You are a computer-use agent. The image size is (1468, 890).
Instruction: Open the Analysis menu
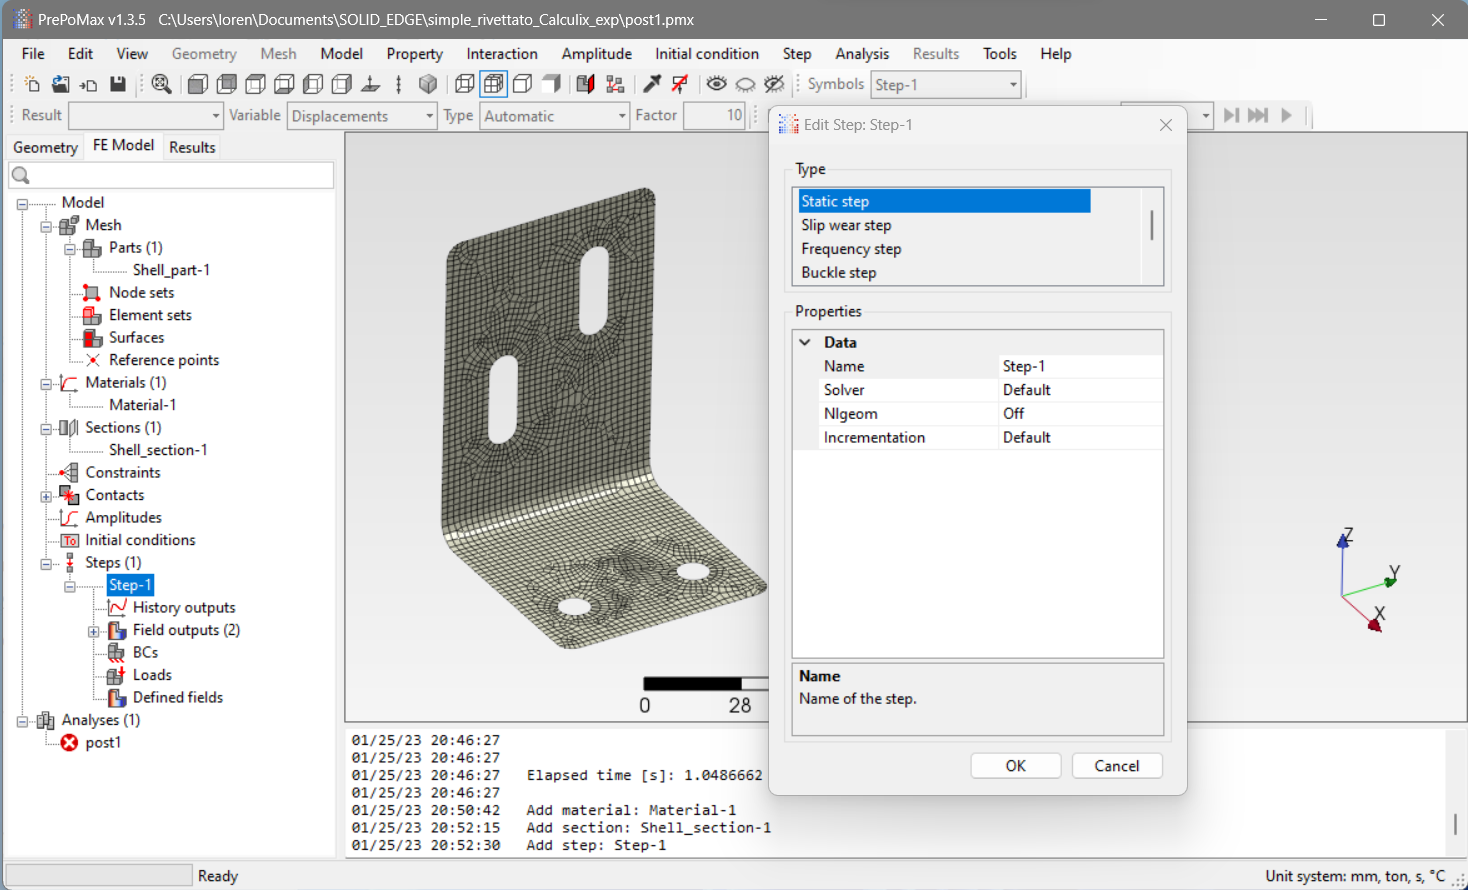point(861,54)
